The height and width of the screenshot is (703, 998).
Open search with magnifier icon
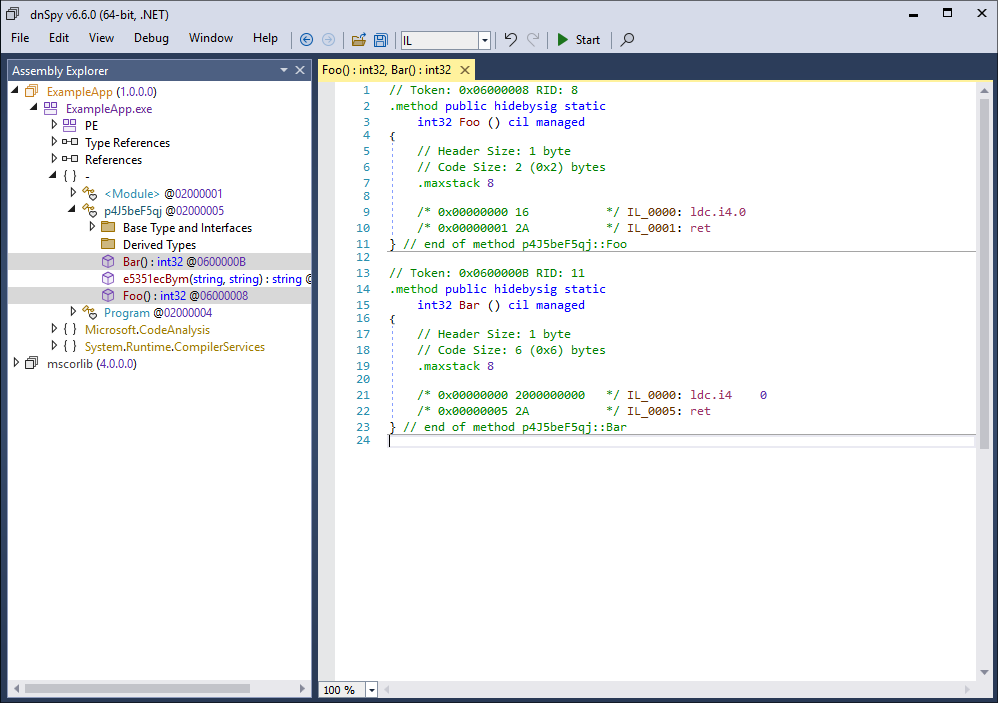pos(628,39)
